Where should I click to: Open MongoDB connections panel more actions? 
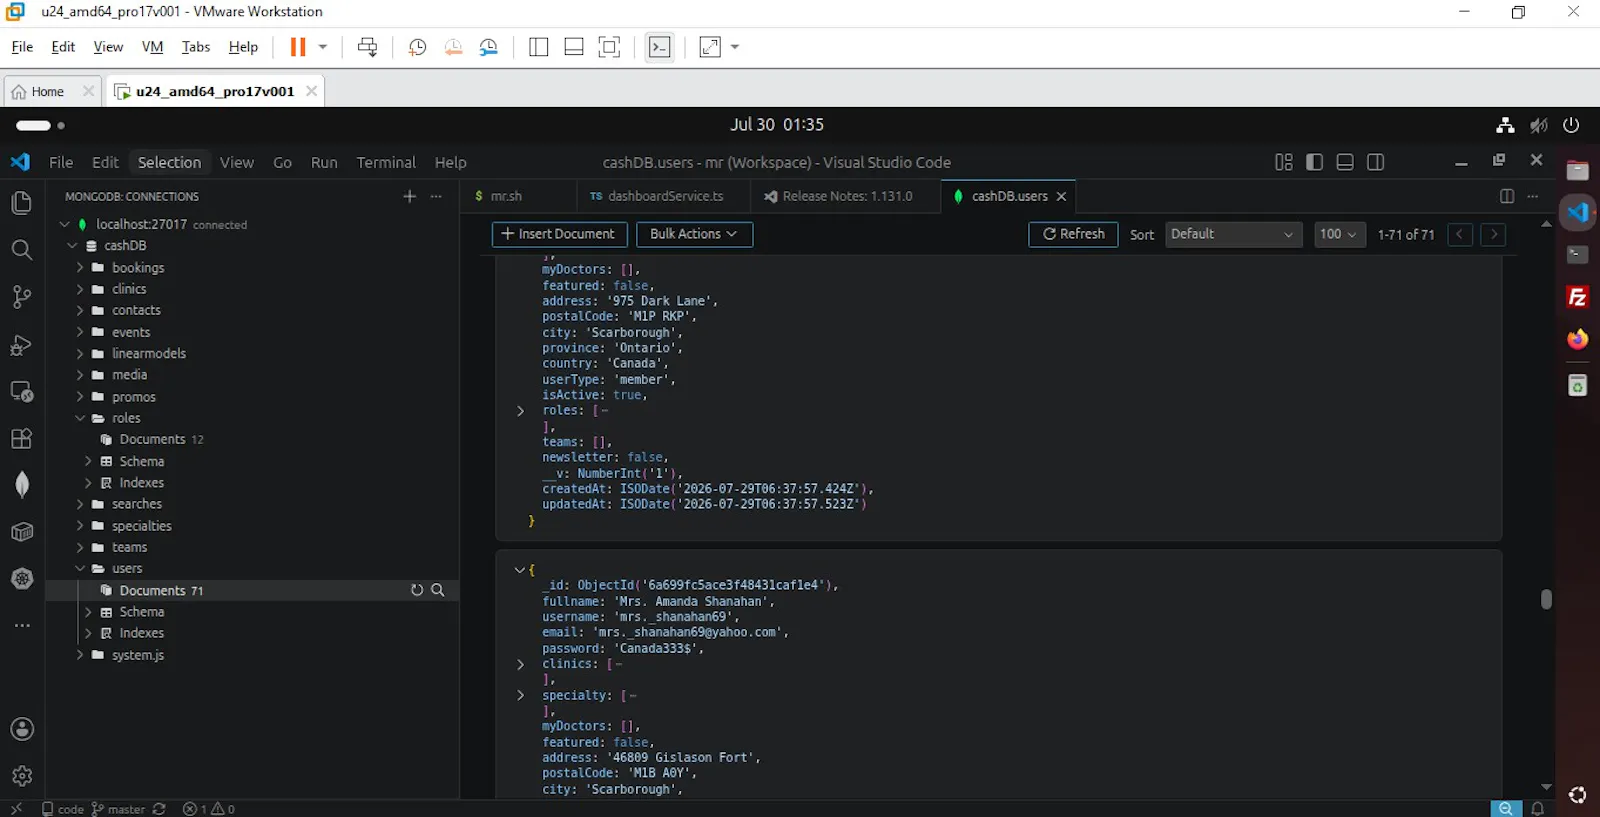tap(436, 196)
